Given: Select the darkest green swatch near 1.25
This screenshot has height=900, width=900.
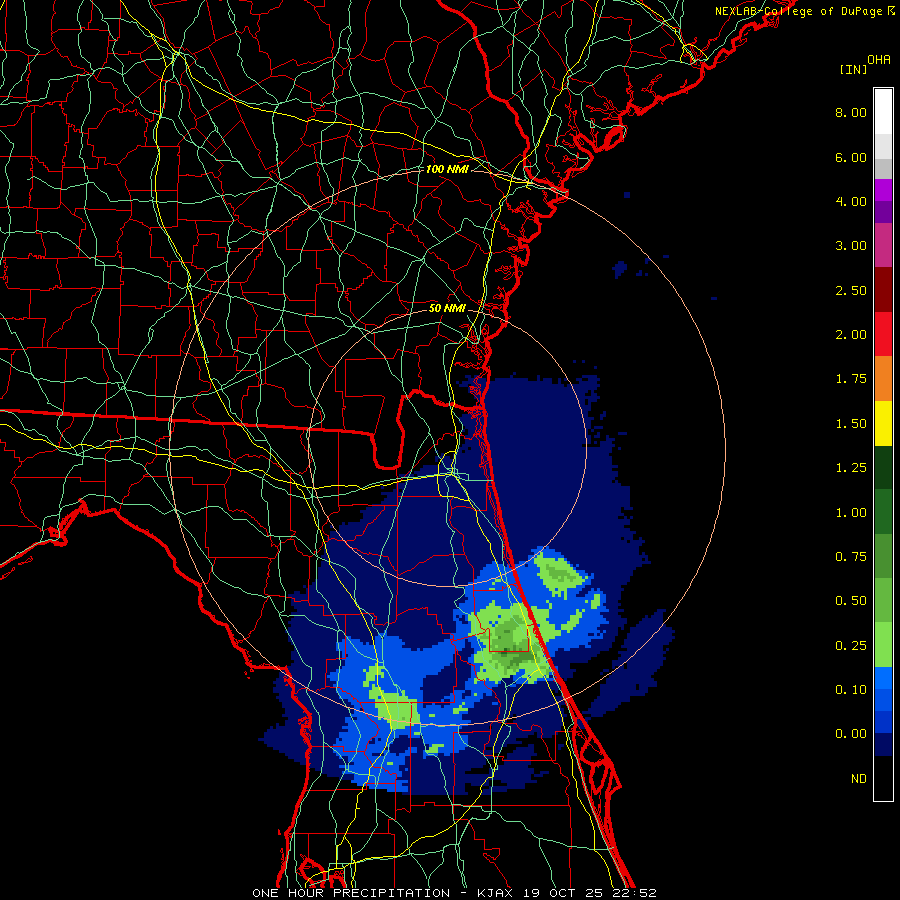Looking at the screenshot, I should (883, 467).
